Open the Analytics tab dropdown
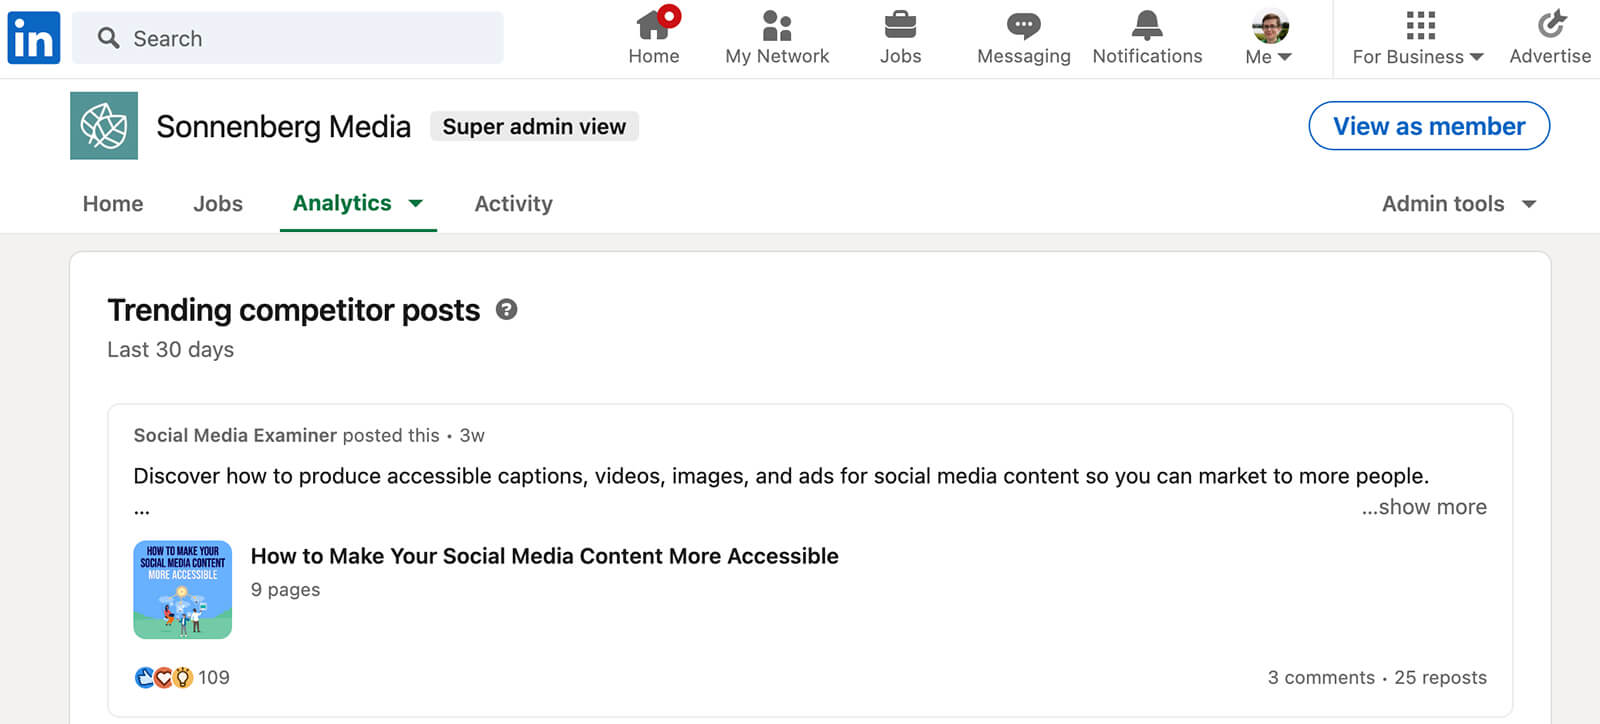 click(x=358, y=203)
